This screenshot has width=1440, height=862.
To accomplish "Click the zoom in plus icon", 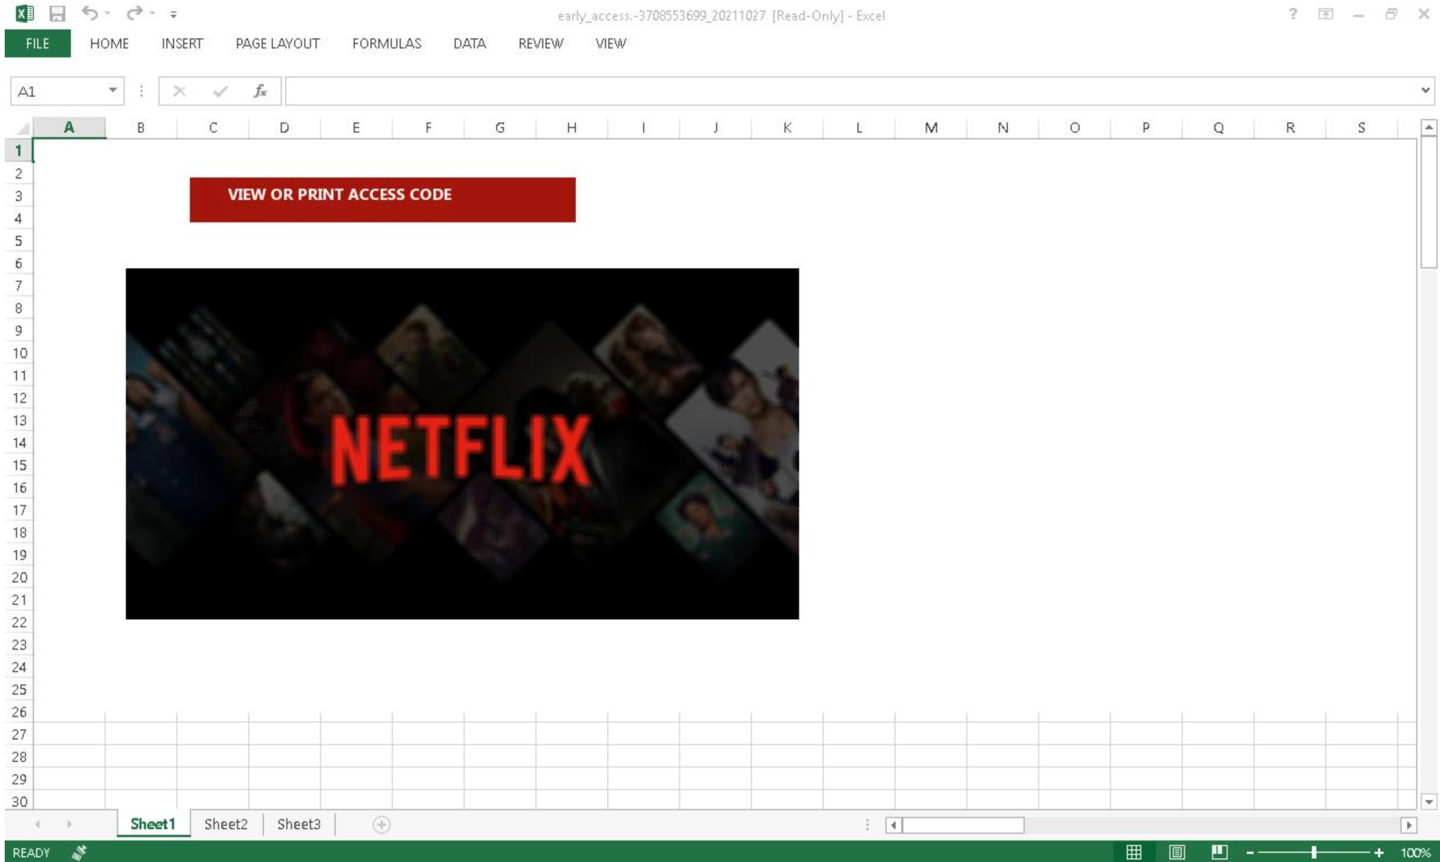I will [1379, 852].
